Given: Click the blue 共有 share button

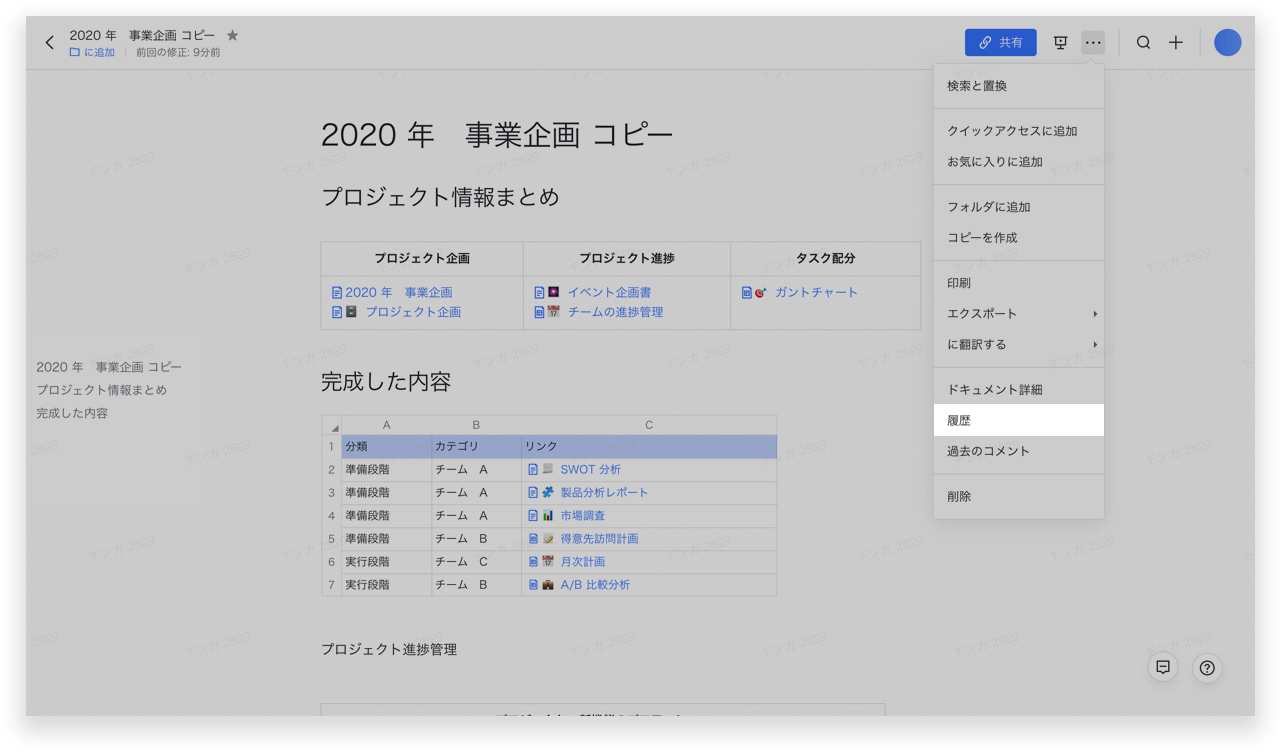Looking at the screenshot, I should (x=1000, y=43).
